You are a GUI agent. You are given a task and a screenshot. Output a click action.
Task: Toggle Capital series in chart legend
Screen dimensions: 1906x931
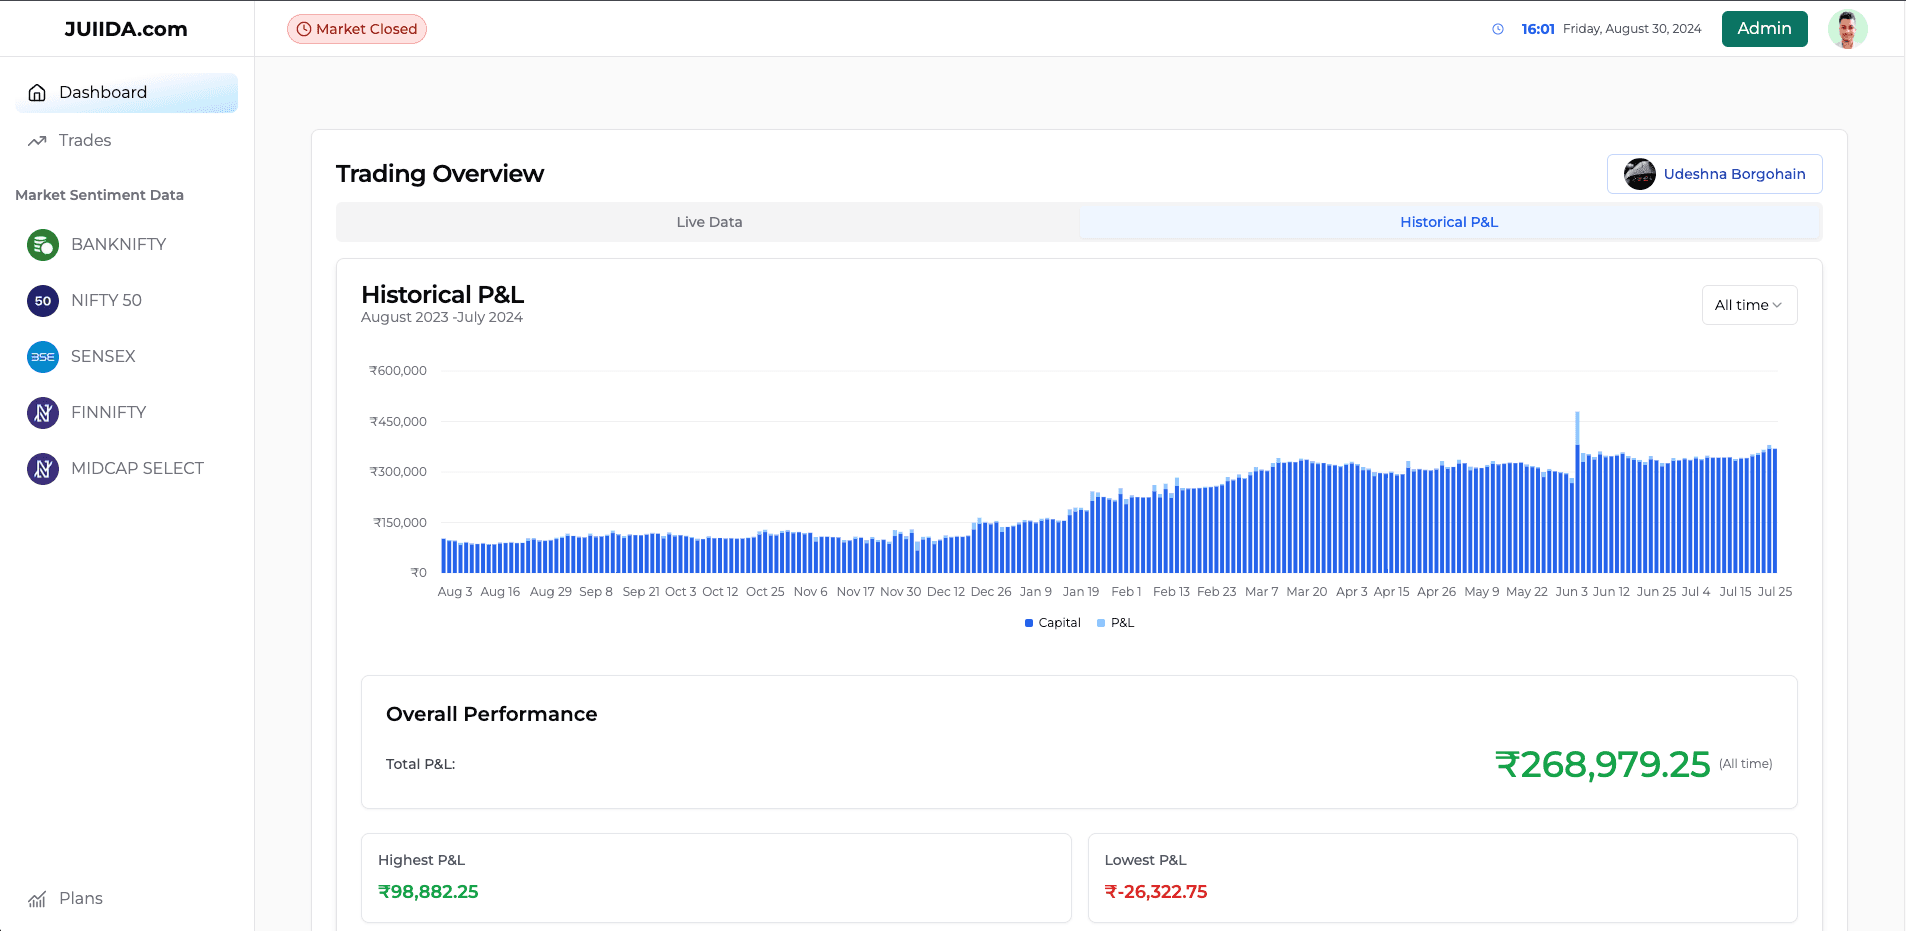click(x=1053, y=623)
